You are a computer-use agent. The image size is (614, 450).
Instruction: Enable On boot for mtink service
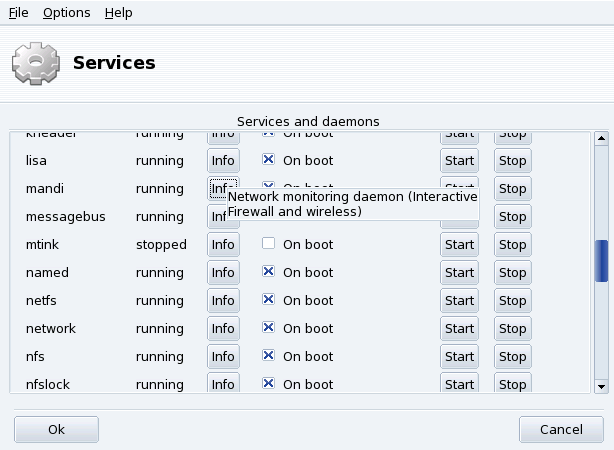coord(268,244)
